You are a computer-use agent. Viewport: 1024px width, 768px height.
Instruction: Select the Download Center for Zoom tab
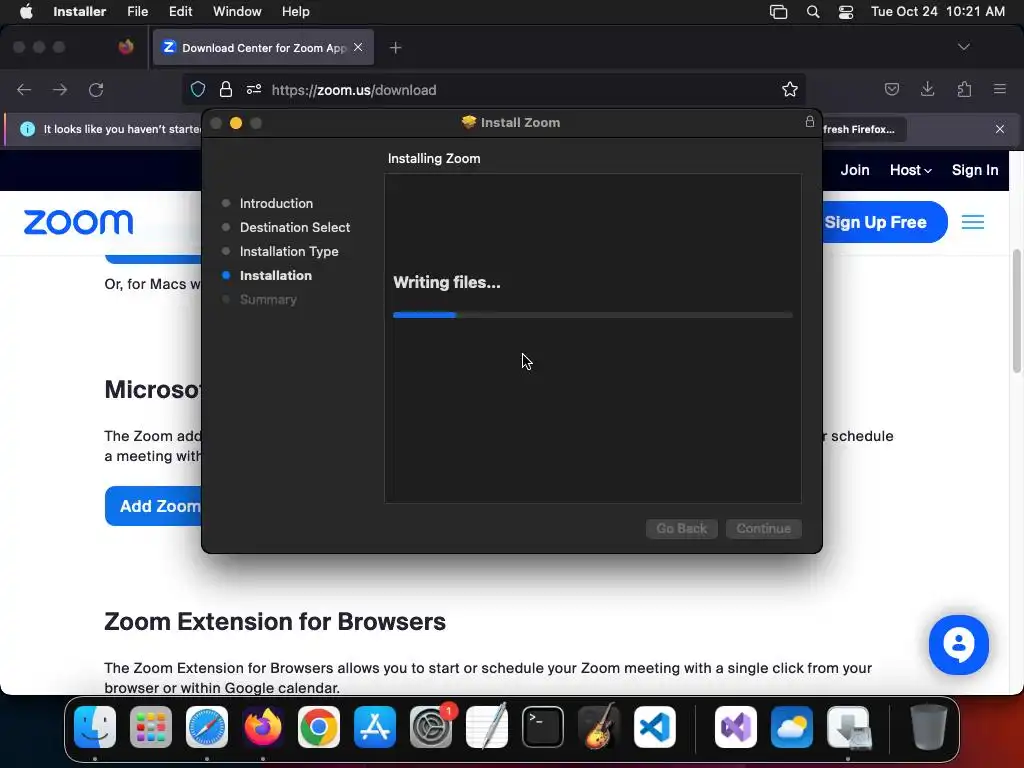point(263,47)
